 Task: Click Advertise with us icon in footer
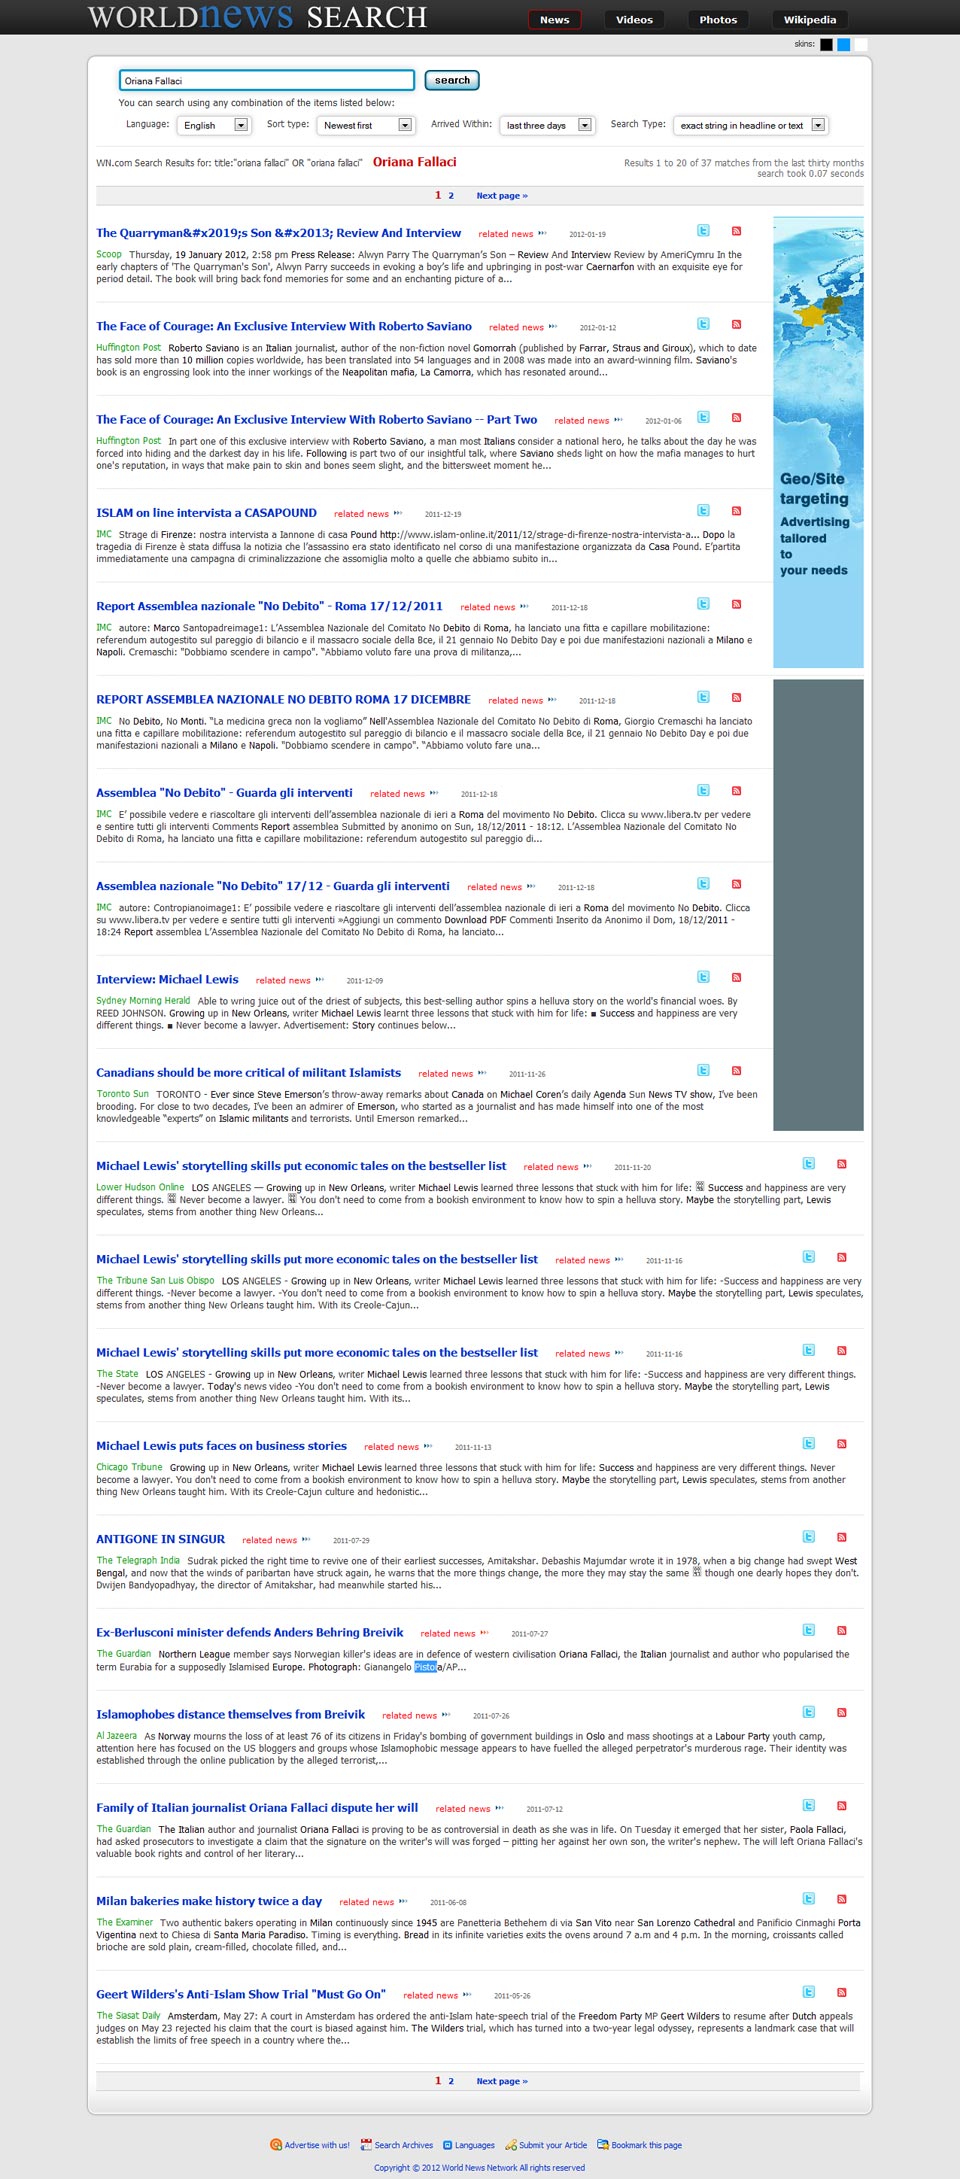pyautogui.click(x=276, y=2144)
